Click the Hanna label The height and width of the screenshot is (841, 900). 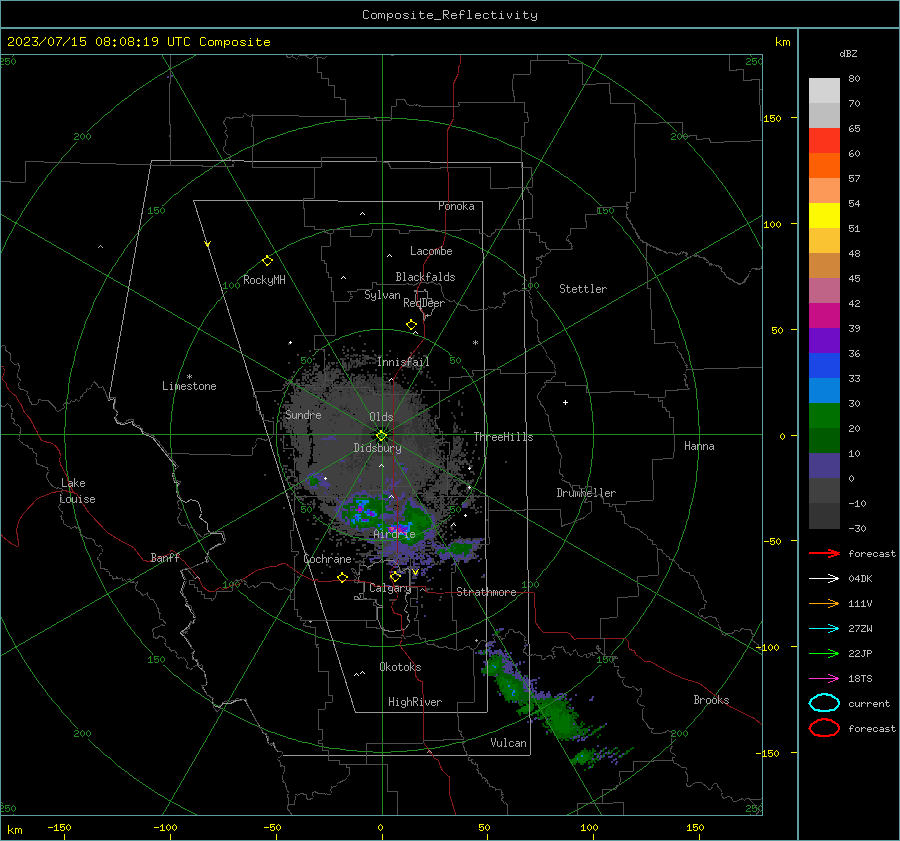point(699,446)
